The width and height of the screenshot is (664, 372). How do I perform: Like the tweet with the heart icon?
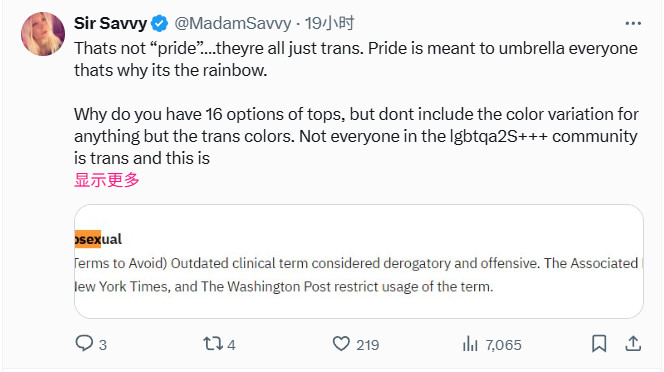(341, 344)
